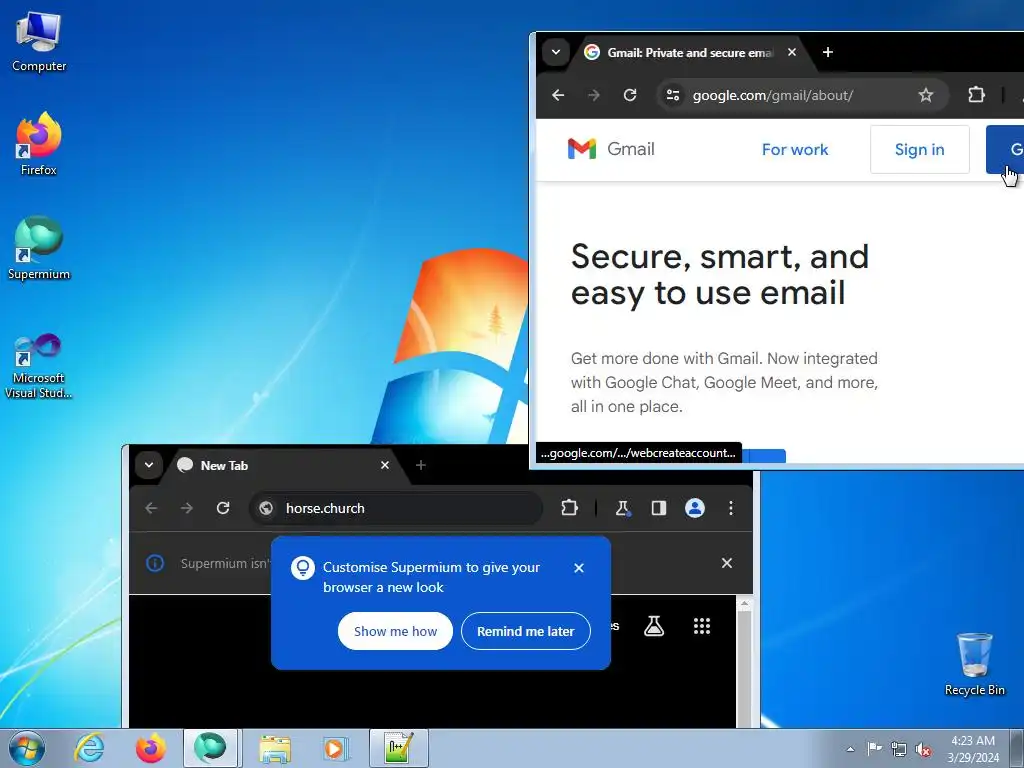
Task: Open the three-dot Supermium menu
Action: (x=731, y=508)
